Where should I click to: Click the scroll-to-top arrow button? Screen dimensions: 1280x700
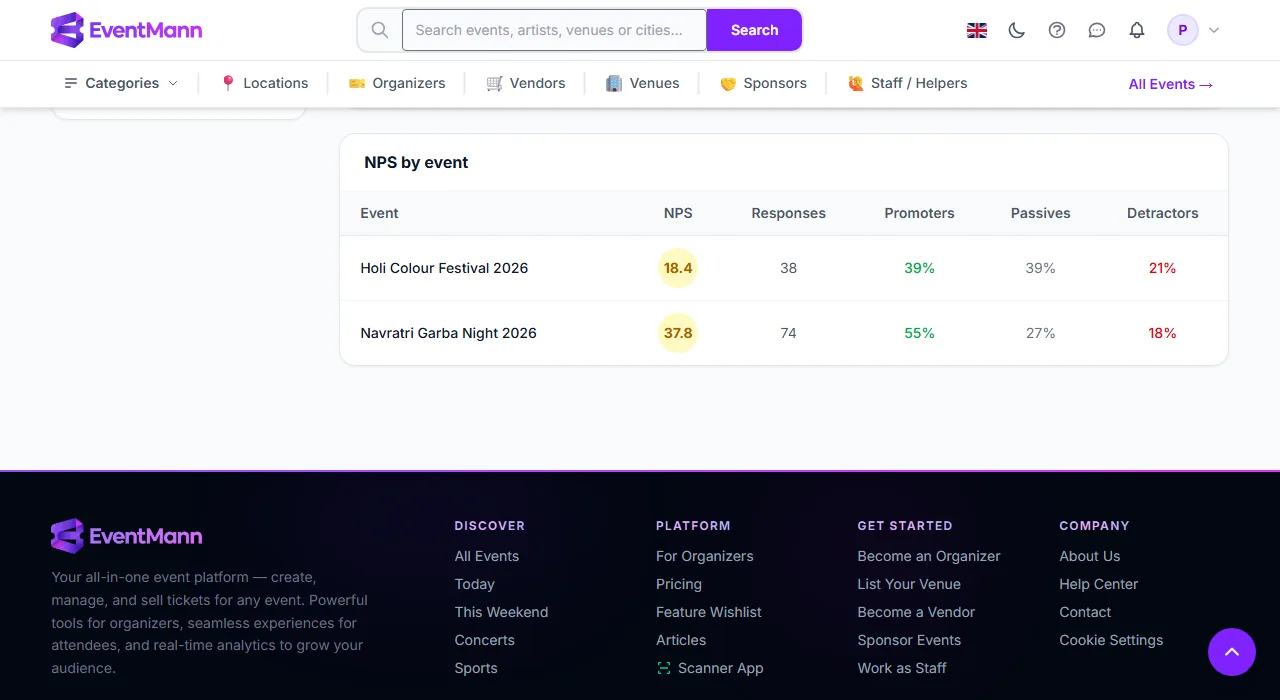coord(1232,652)
